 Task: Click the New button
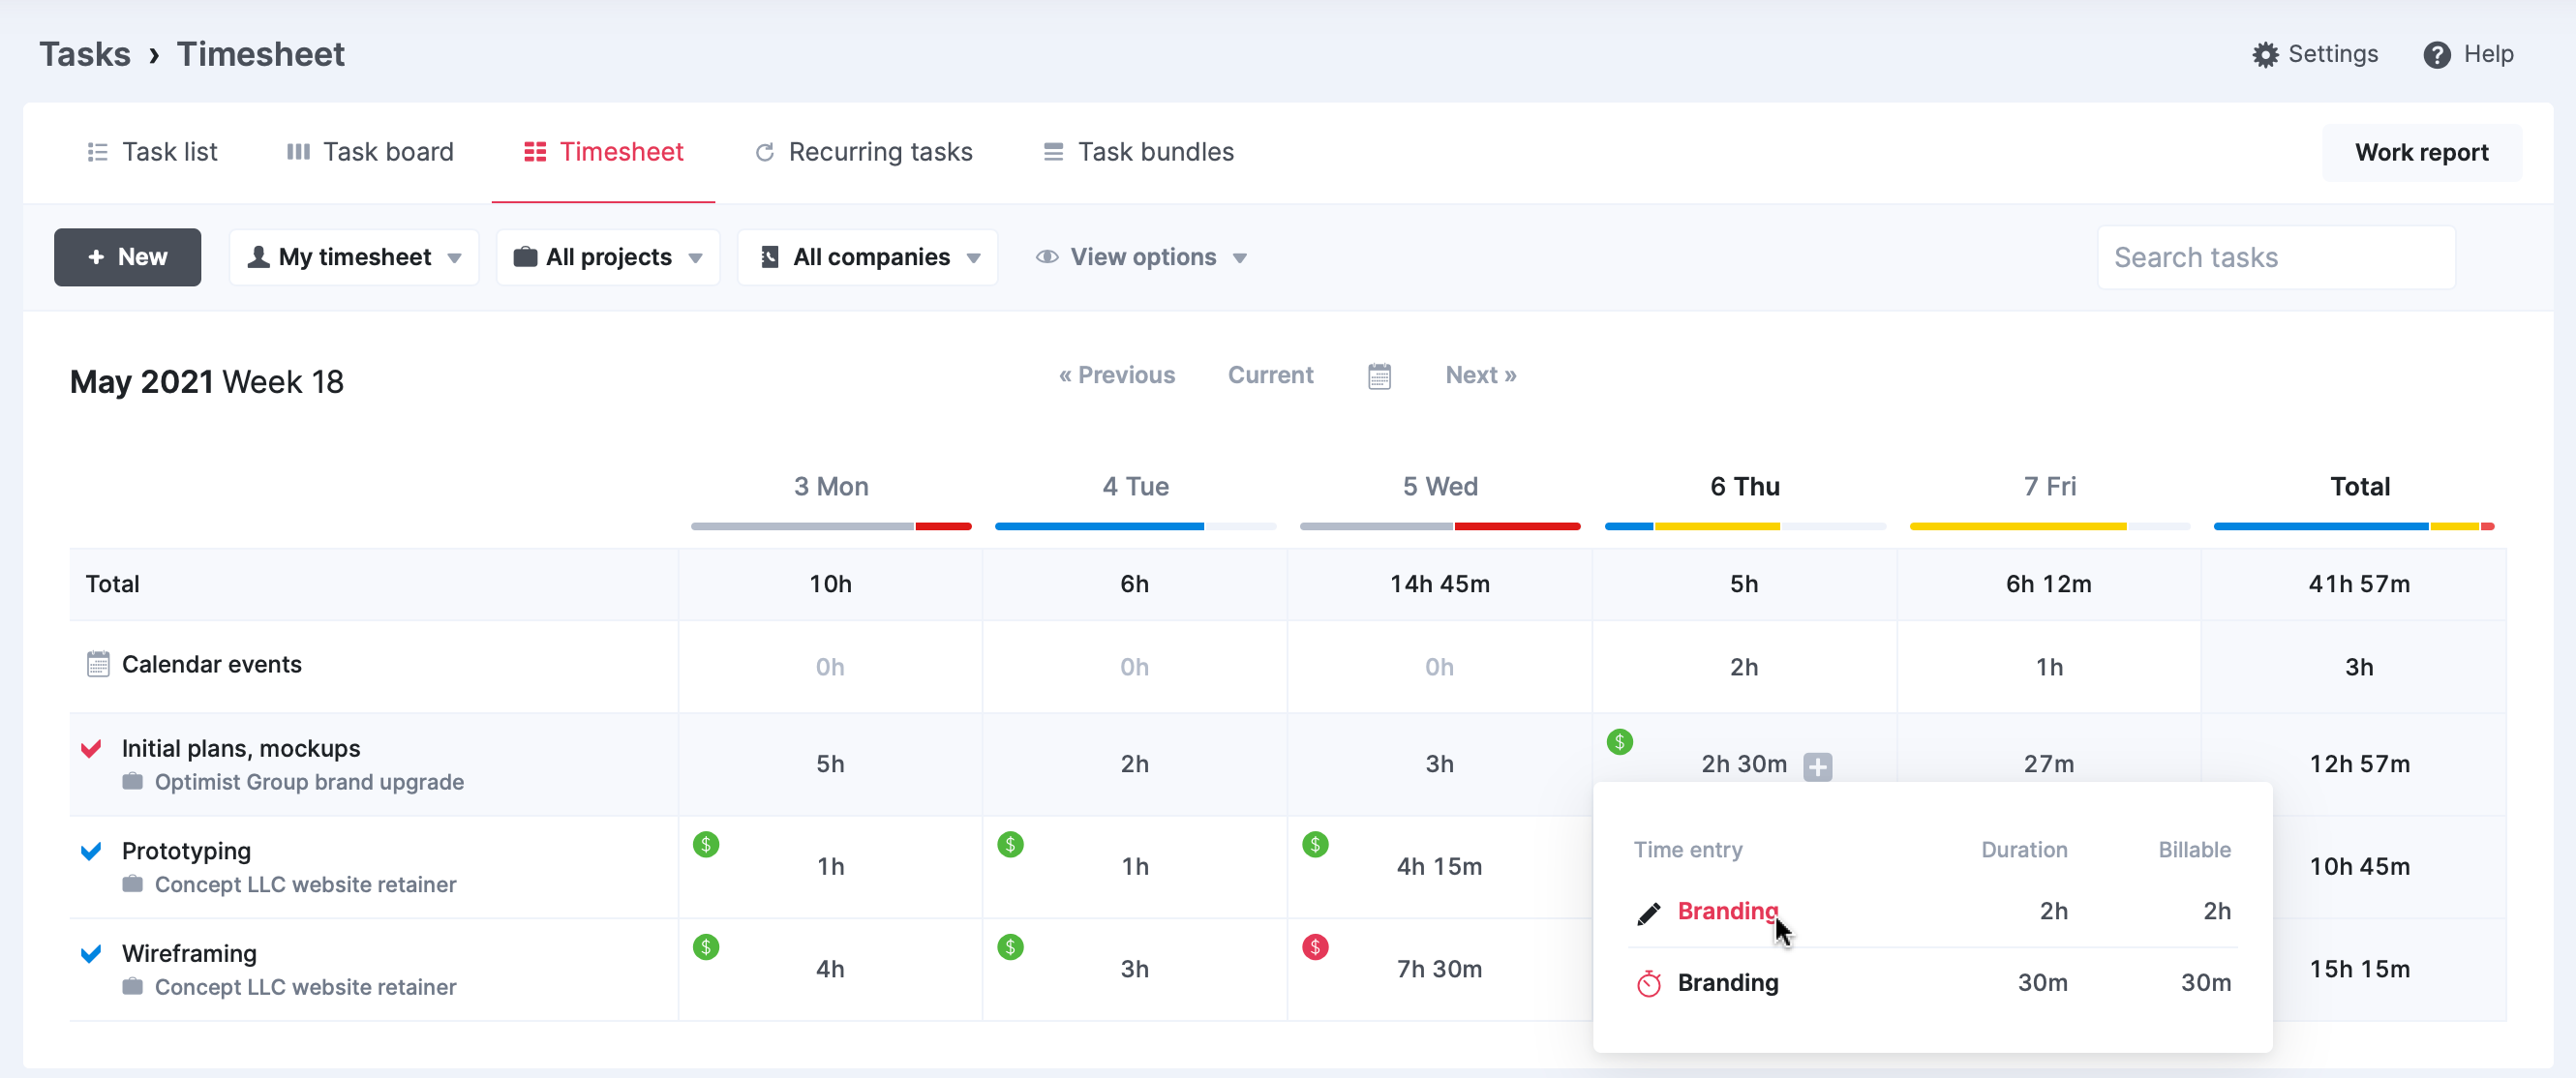127,258
